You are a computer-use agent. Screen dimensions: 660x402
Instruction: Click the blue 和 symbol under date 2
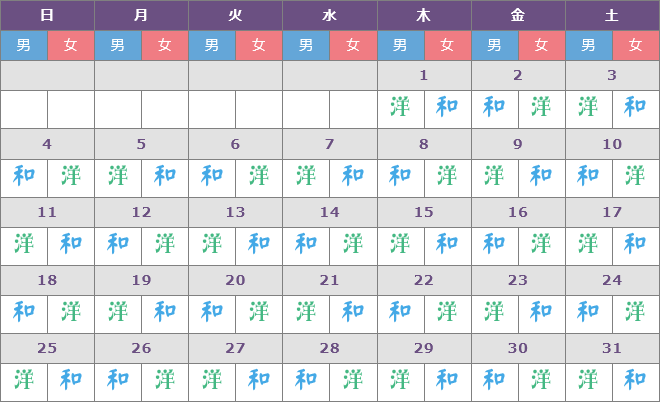[x=494, y=108]
